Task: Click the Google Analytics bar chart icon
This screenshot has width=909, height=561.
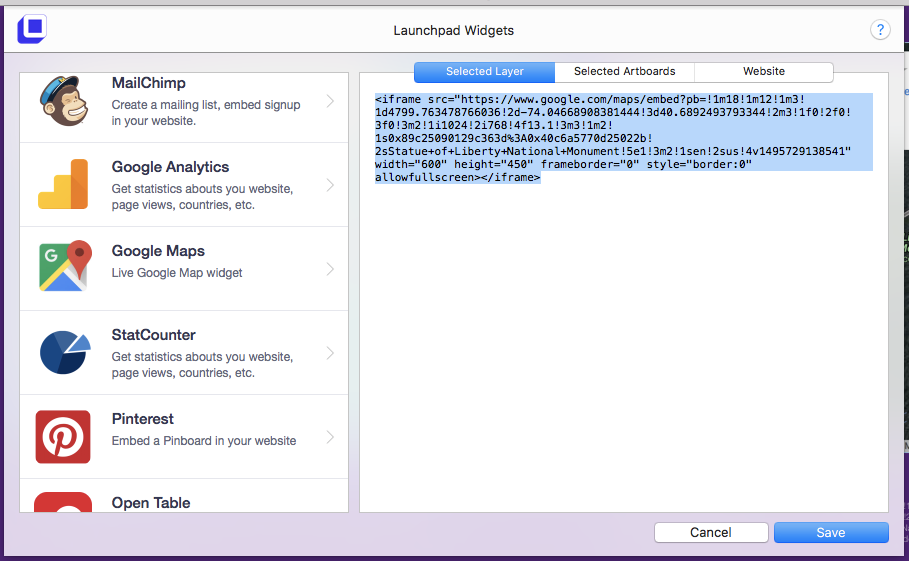Action: [63, 184]
